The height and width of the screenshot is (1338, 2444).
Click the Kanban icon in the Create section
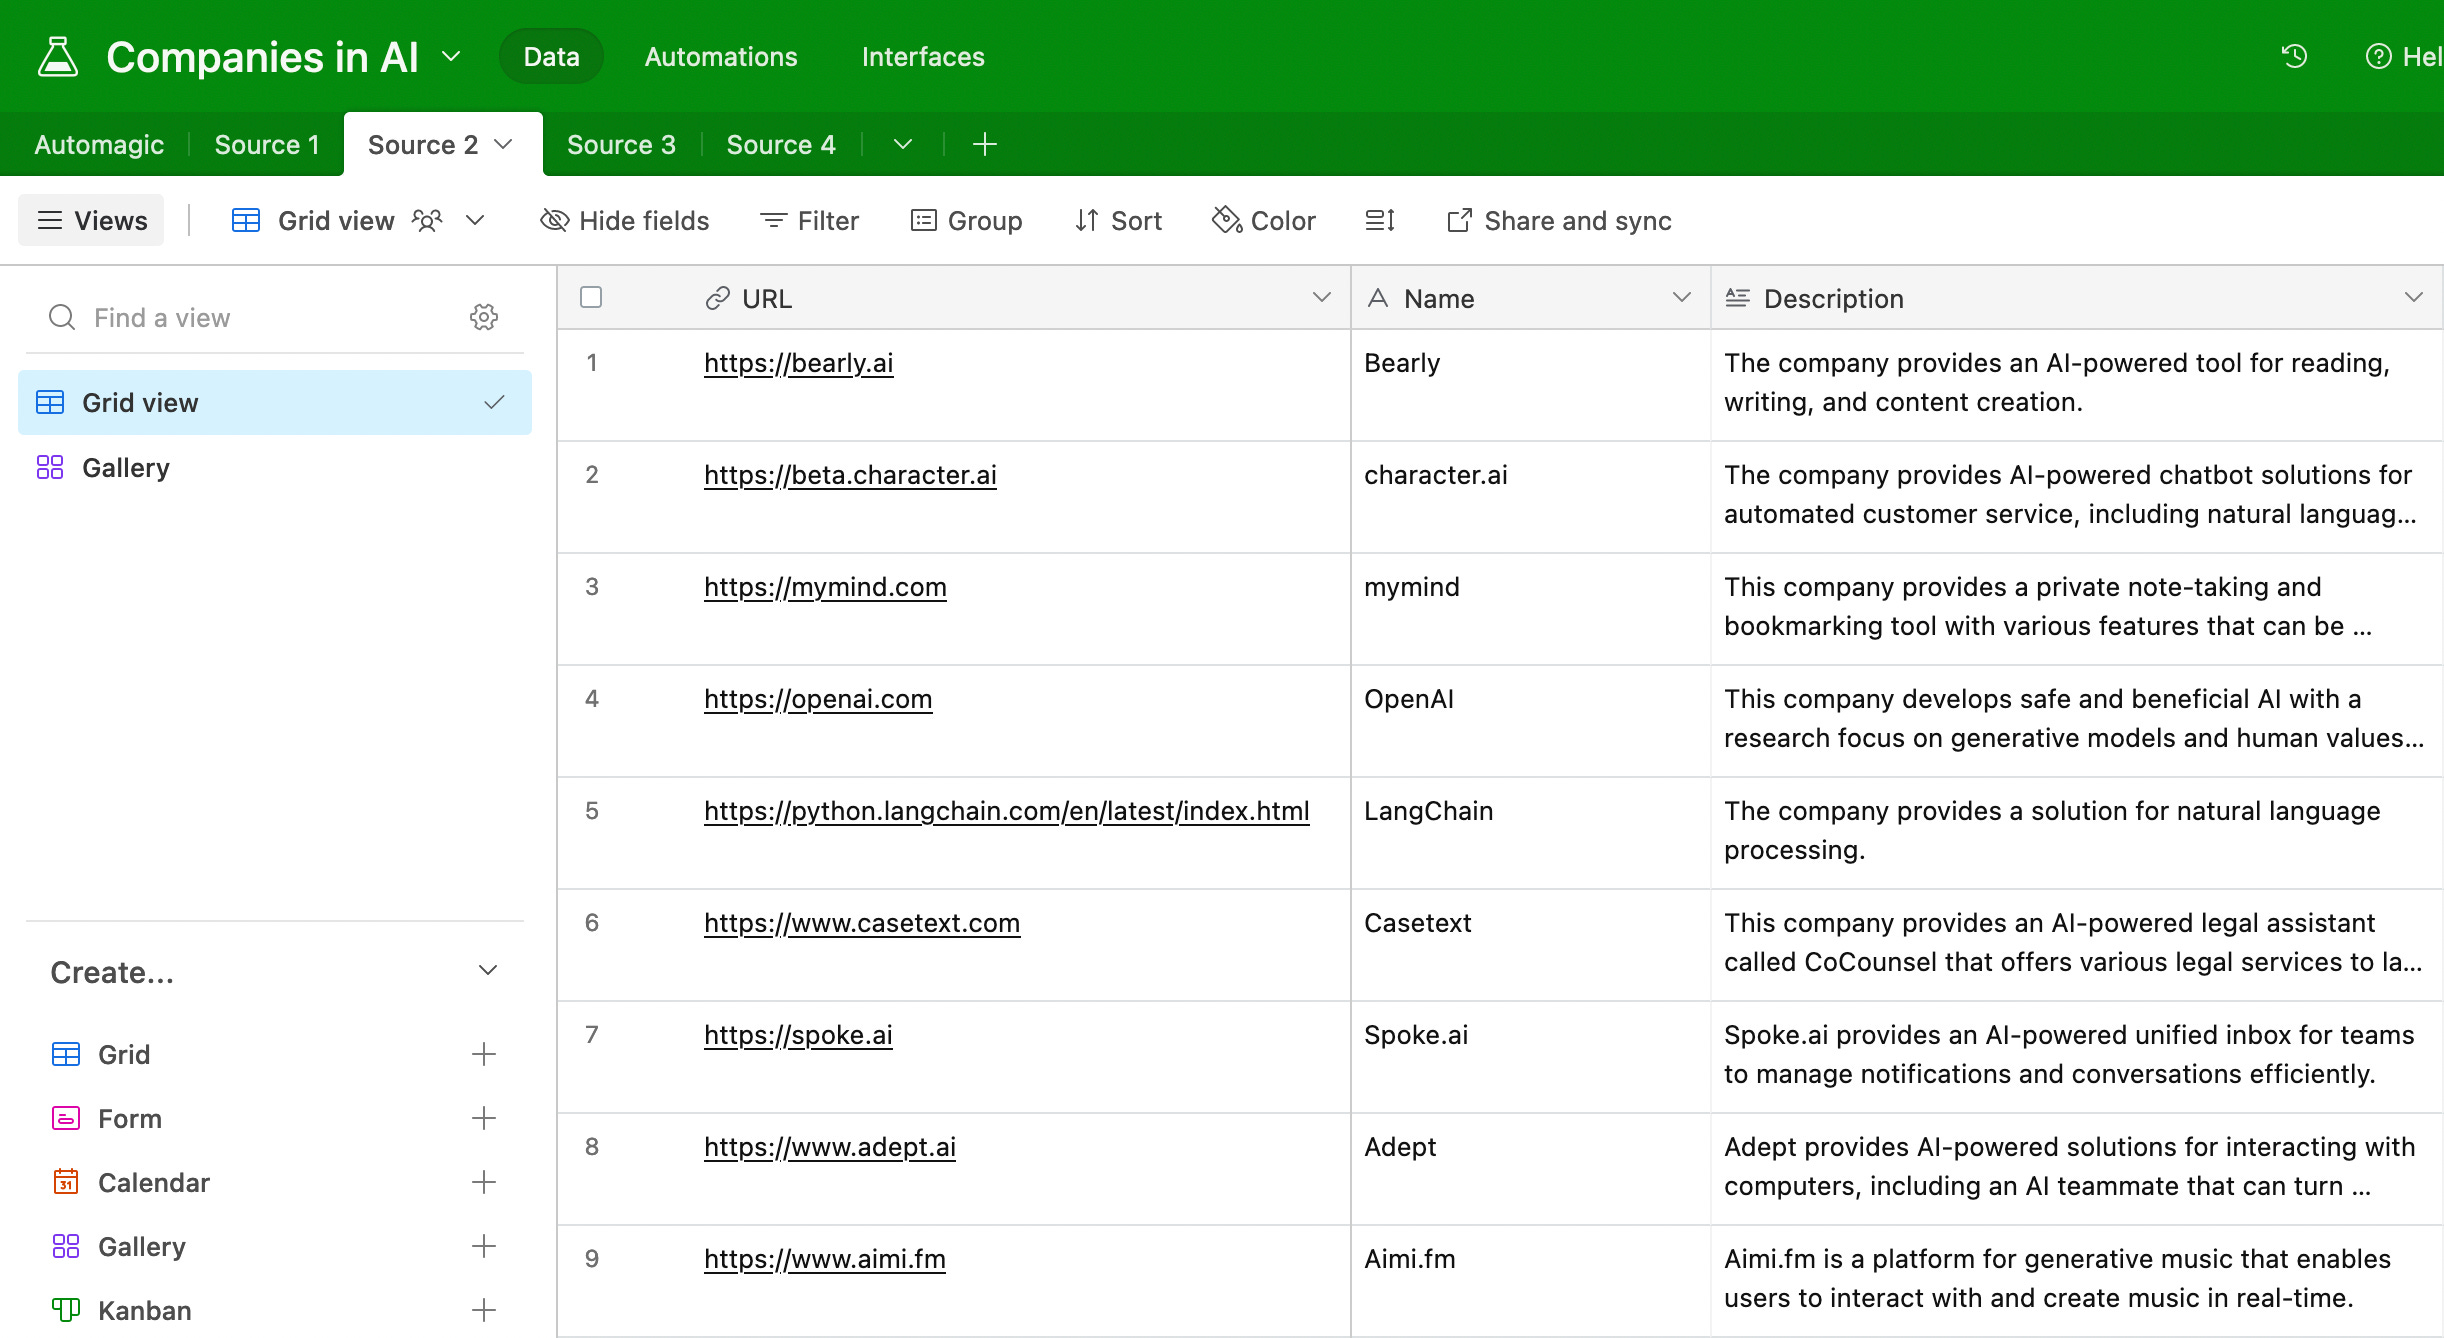[x=66, y=1310]
